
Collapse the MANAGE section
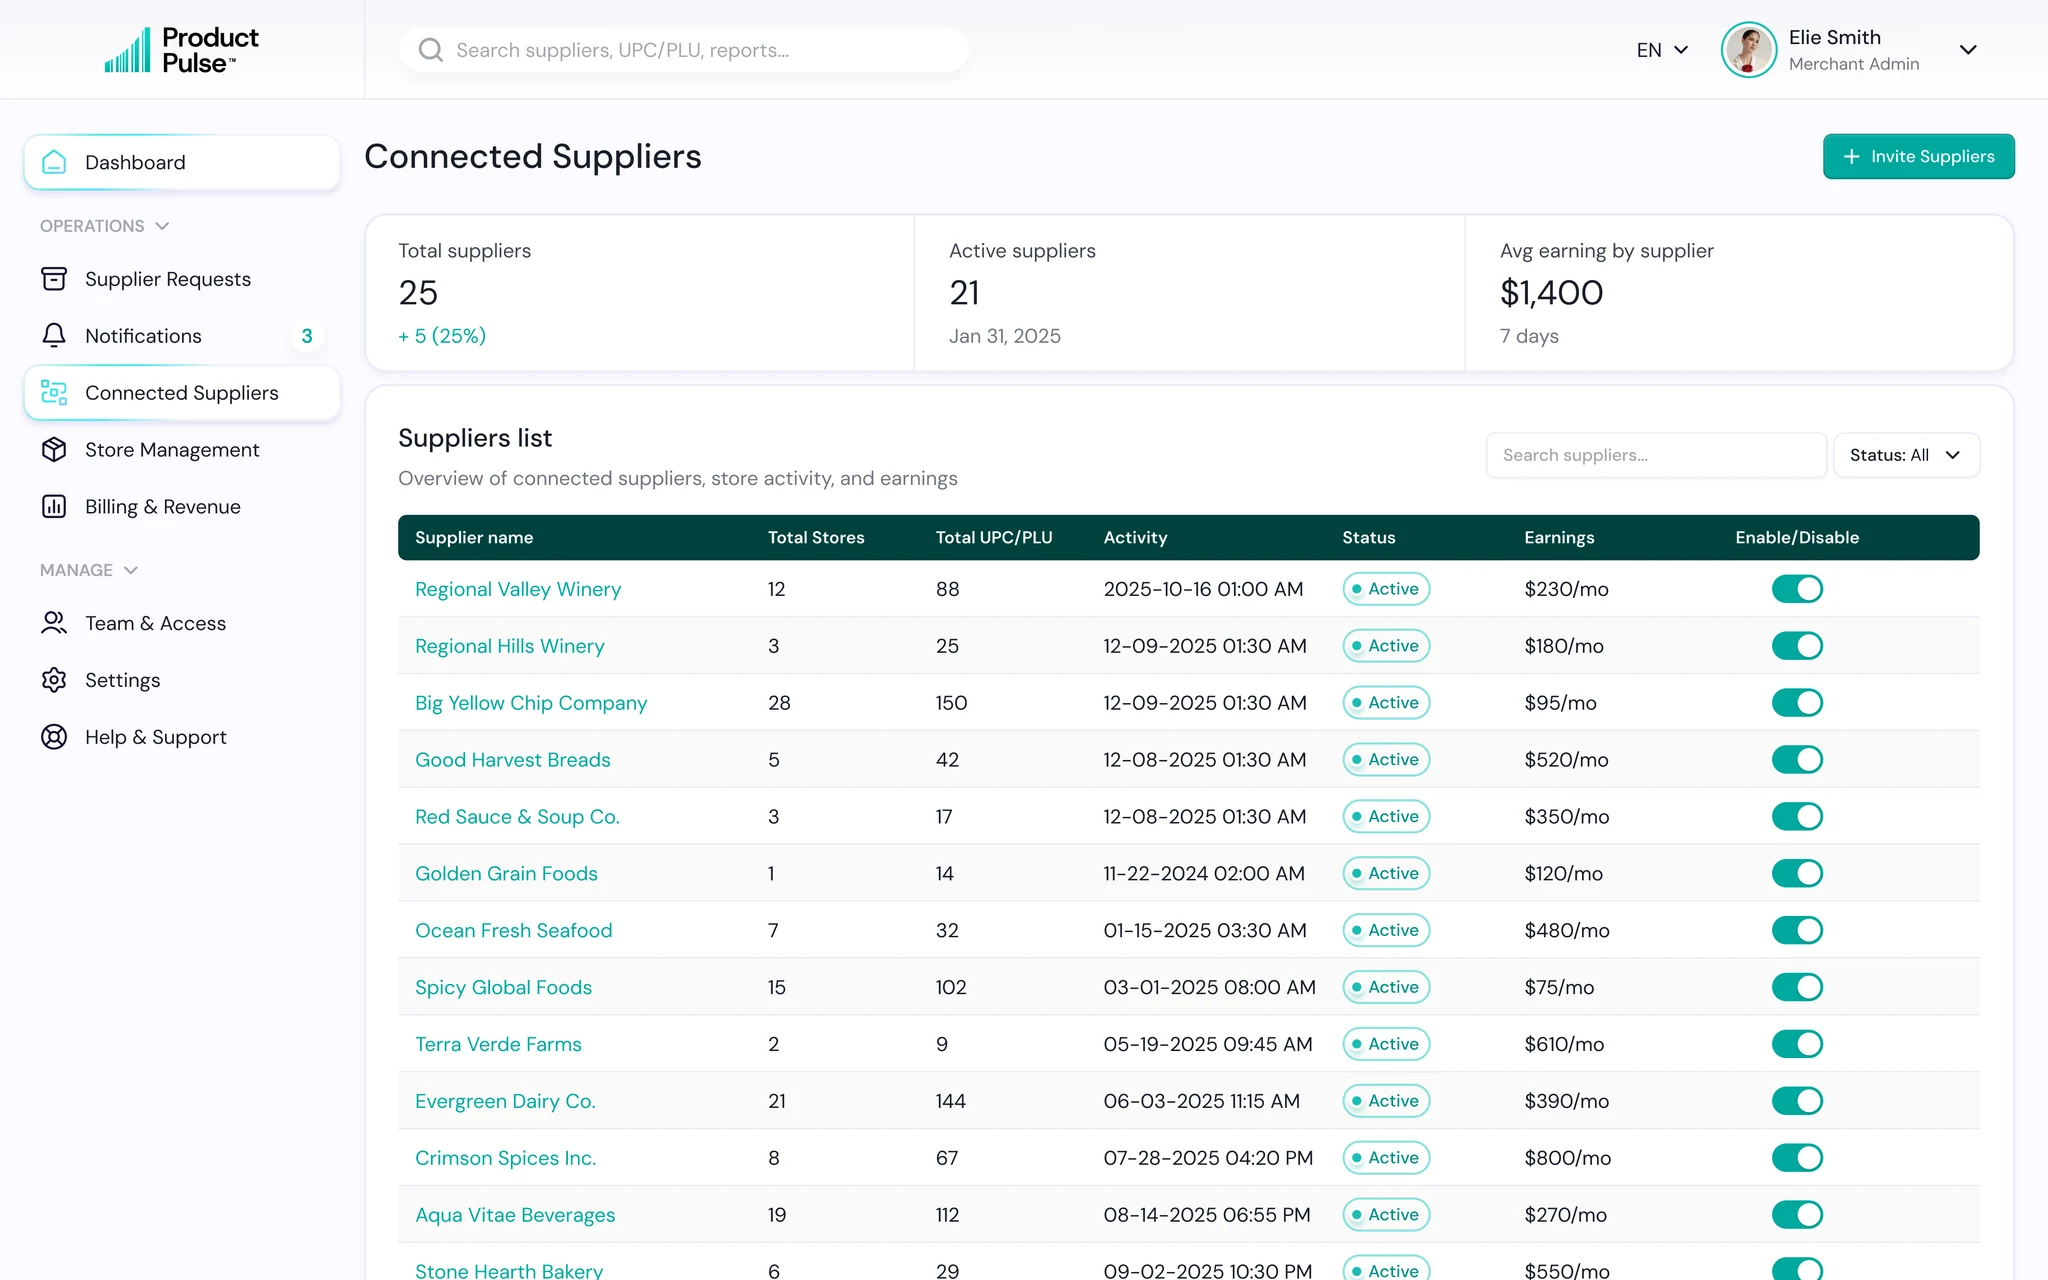[88, 570]
